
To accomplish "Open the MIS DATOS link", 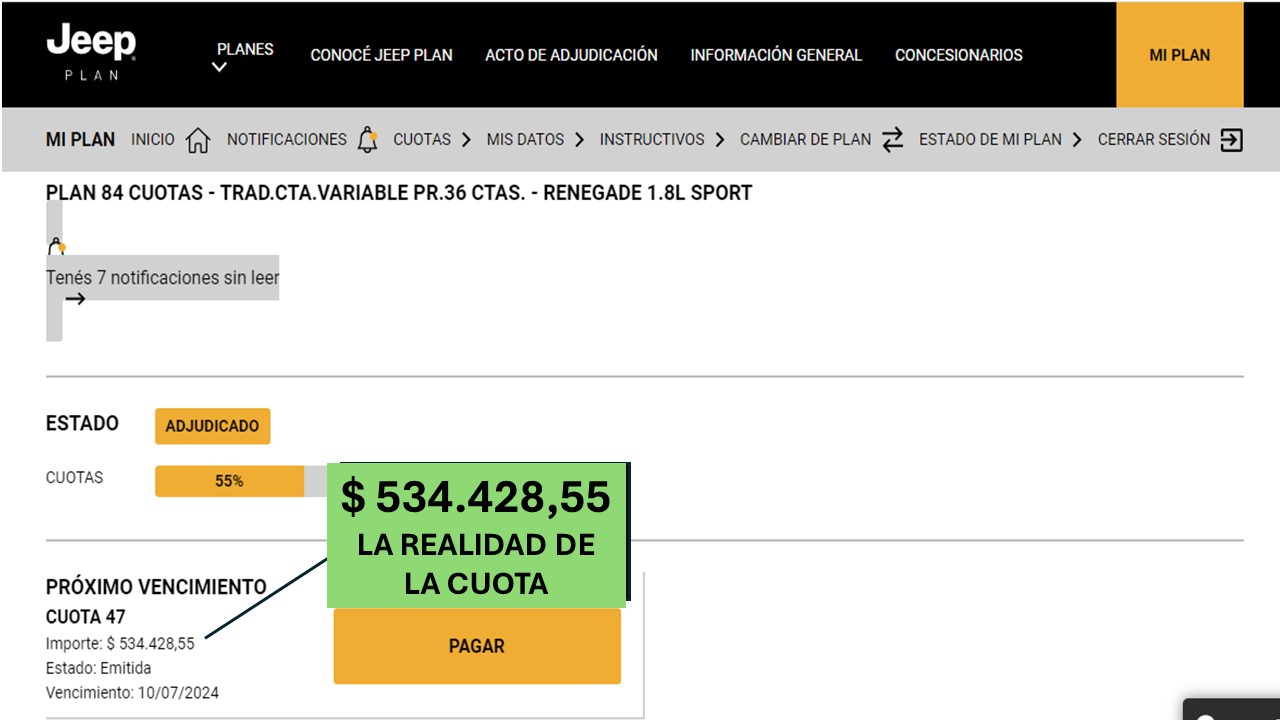I will tap(525, 140).
